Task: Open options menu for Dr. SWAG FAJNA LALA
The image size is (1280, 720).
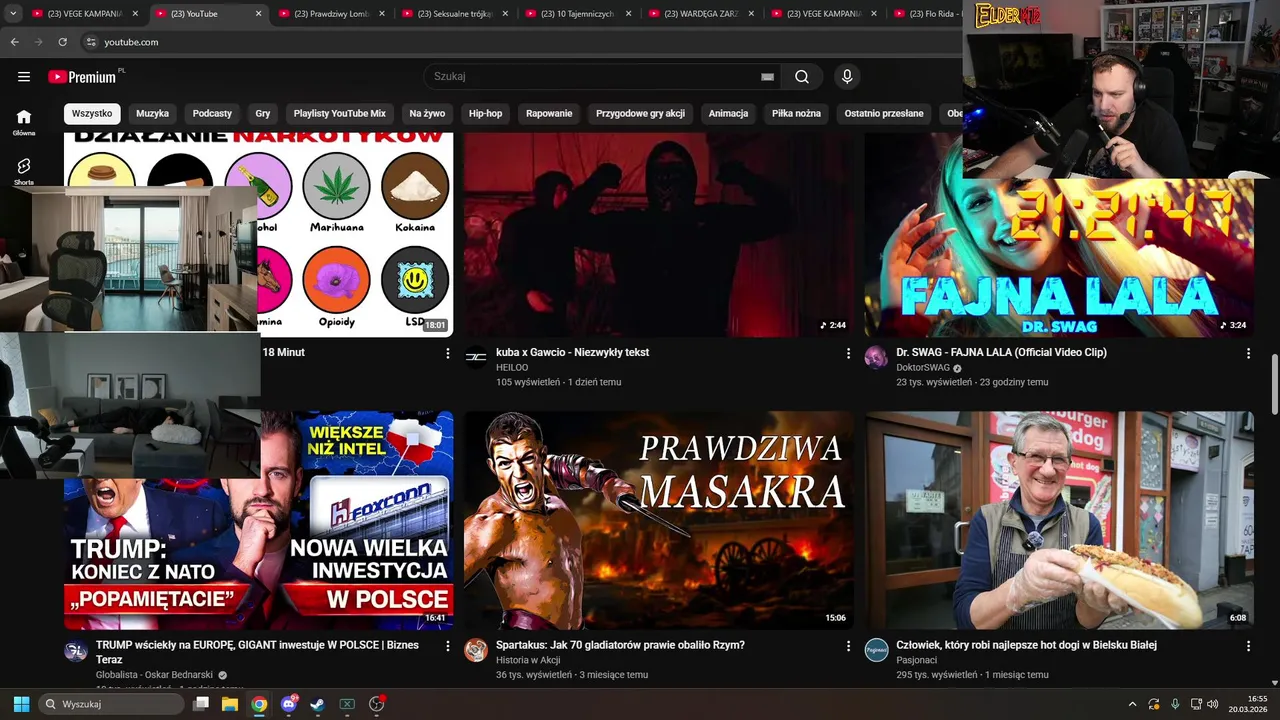Action: click(1248, 353)
